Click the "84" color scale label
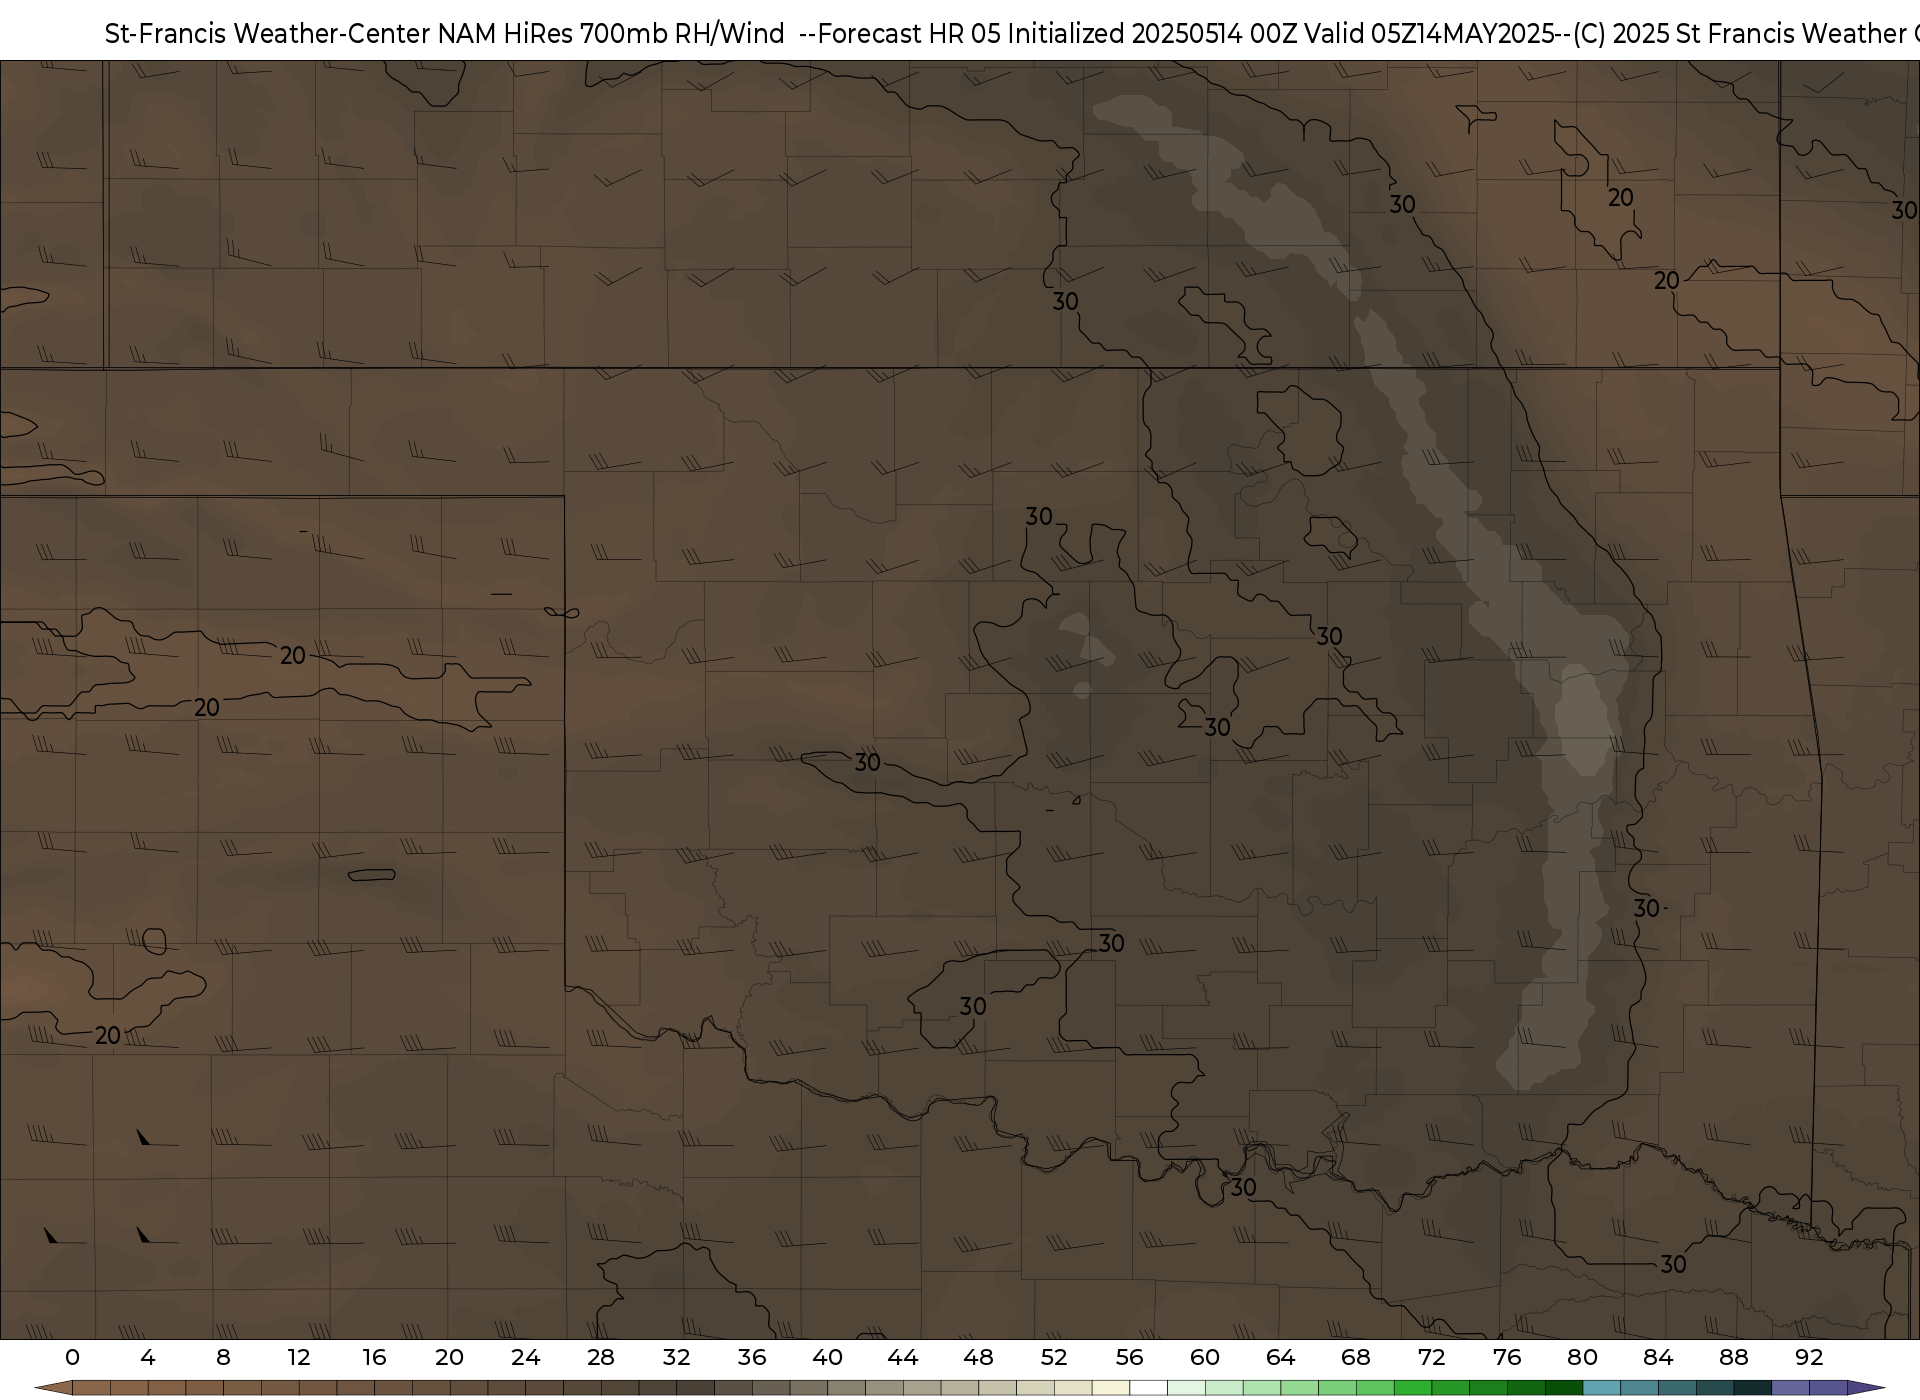The image size is (1920, 1400). (1658, 1357)
